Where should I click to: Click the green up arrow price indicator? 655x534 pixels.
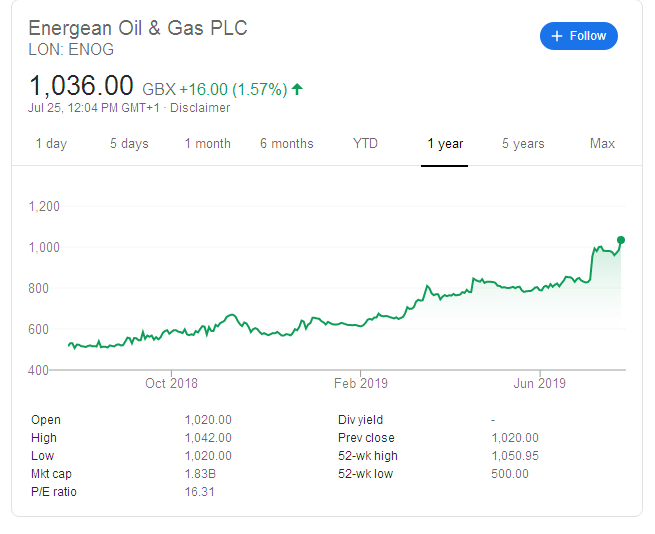[x=297, y=89]
